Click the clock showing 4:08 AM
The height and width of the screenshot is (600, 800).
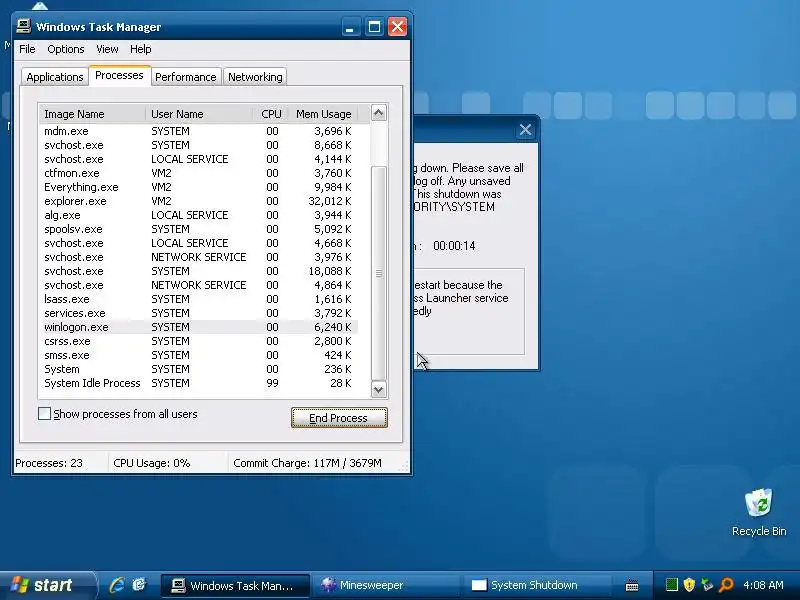pos(763,585)
